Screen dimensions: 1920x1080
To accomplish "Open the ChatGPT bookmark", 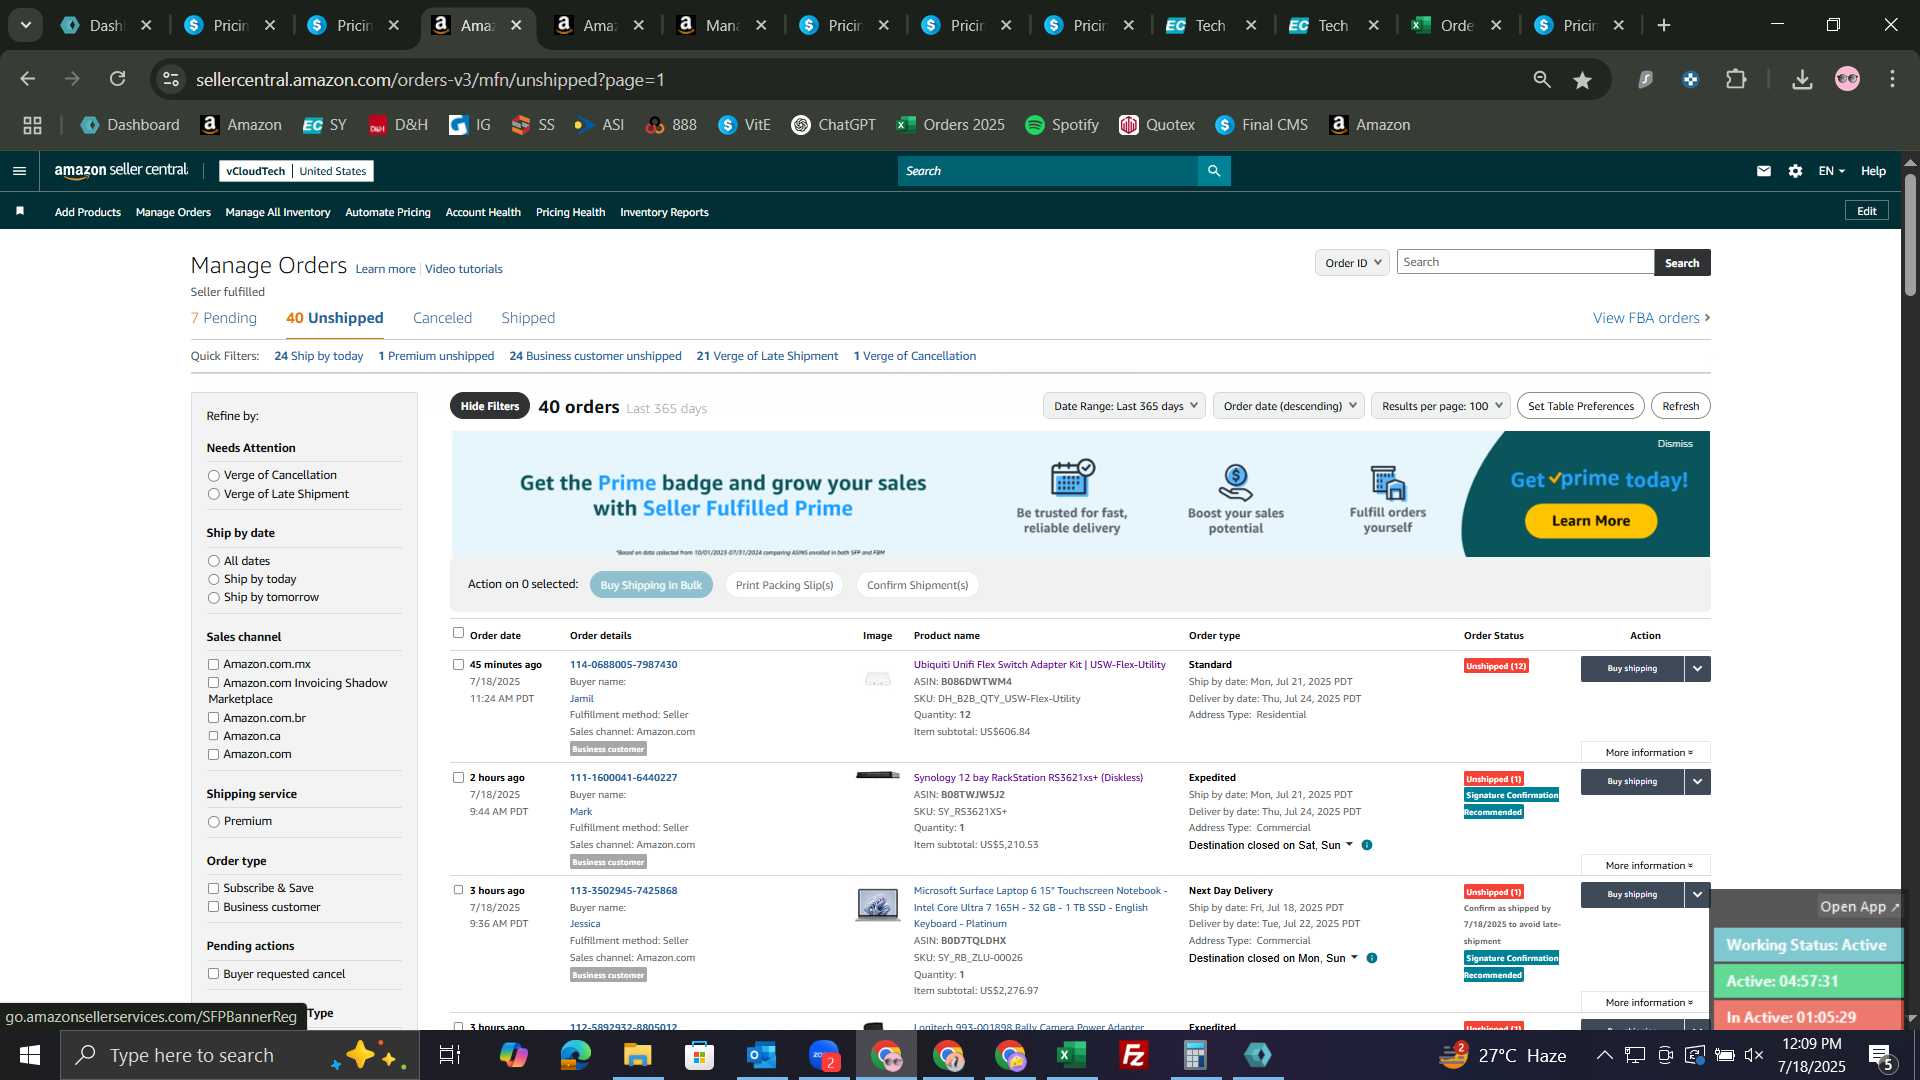I will pyautogui.click(x=833, y=125).
